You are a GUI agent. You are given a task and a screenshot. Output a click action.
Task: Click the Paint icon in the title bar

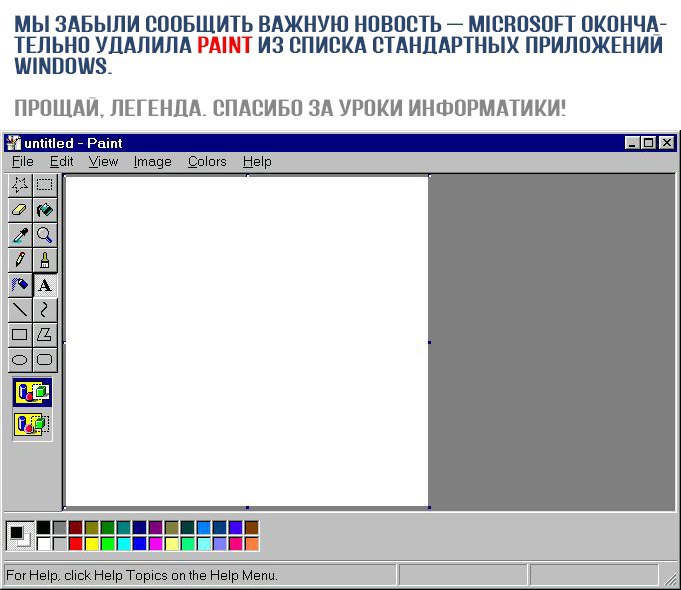click(14, 143)
